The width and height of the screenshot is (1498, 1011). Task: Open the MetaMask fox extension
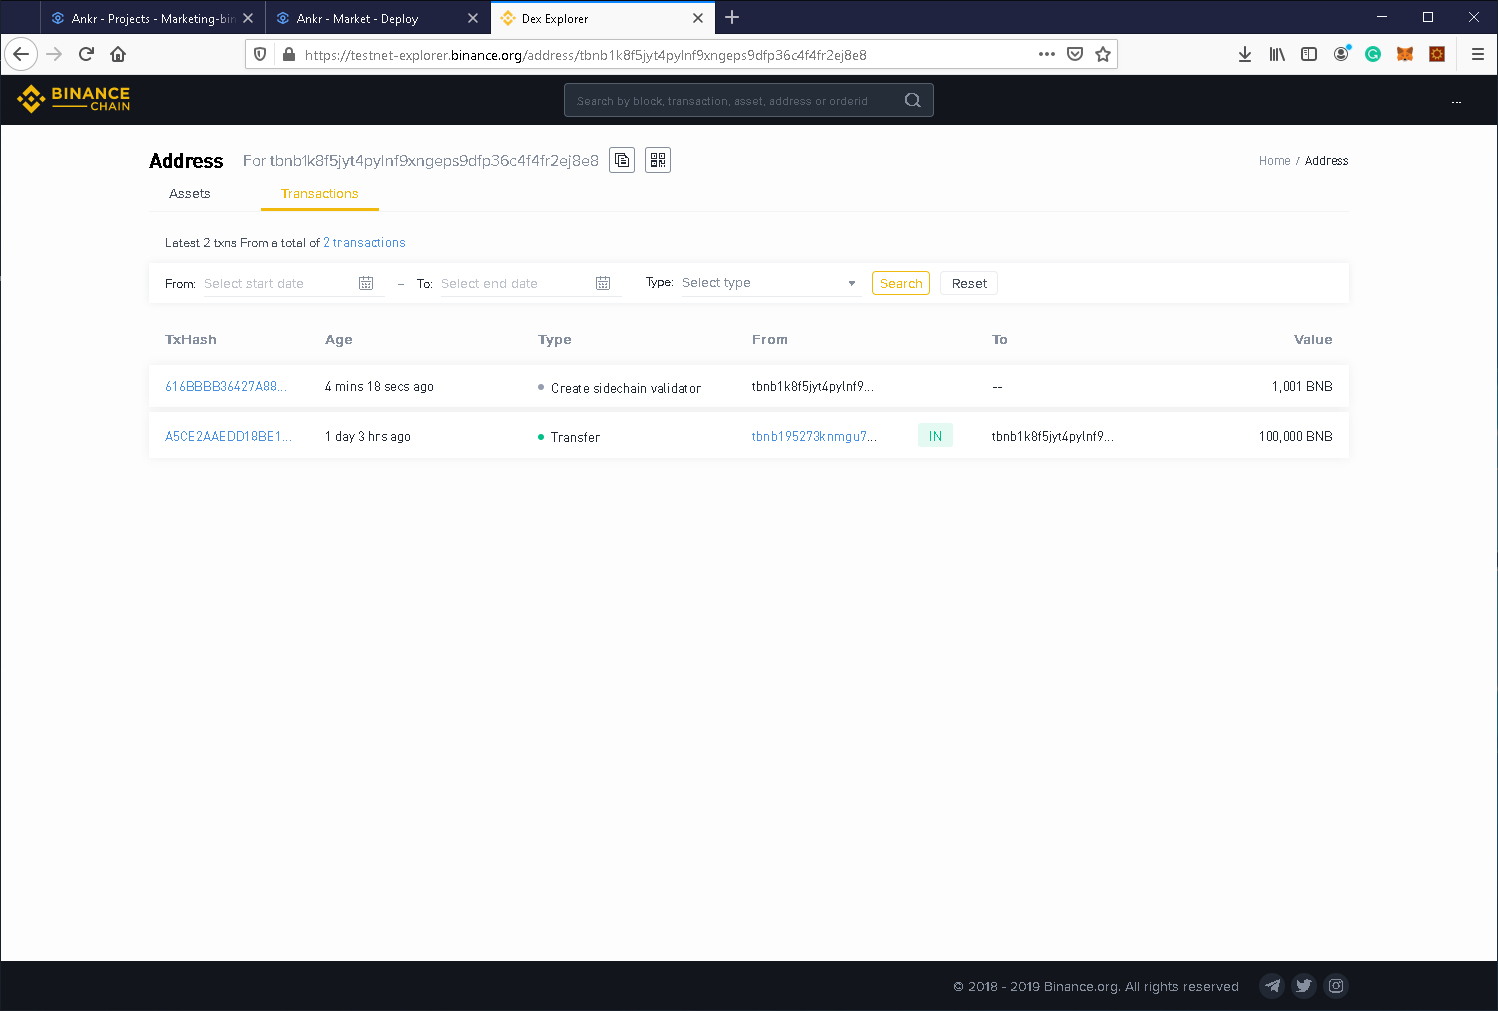point(1405,54)
